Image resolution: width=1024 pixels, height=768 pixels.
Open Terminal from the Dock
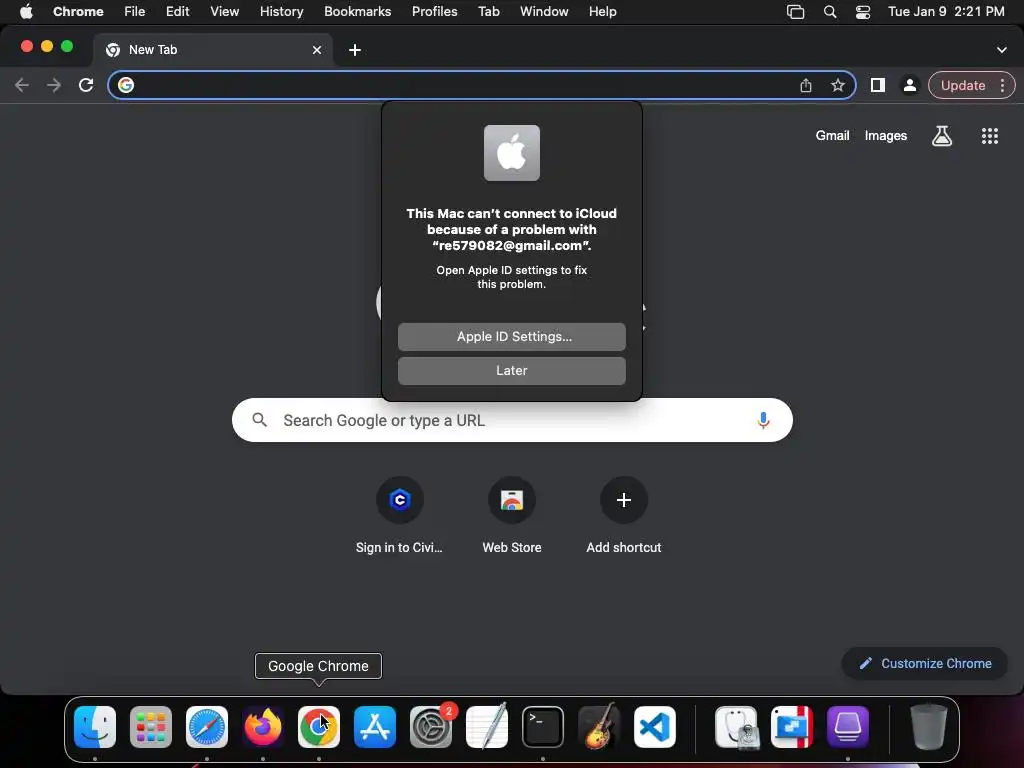point(543,727)
